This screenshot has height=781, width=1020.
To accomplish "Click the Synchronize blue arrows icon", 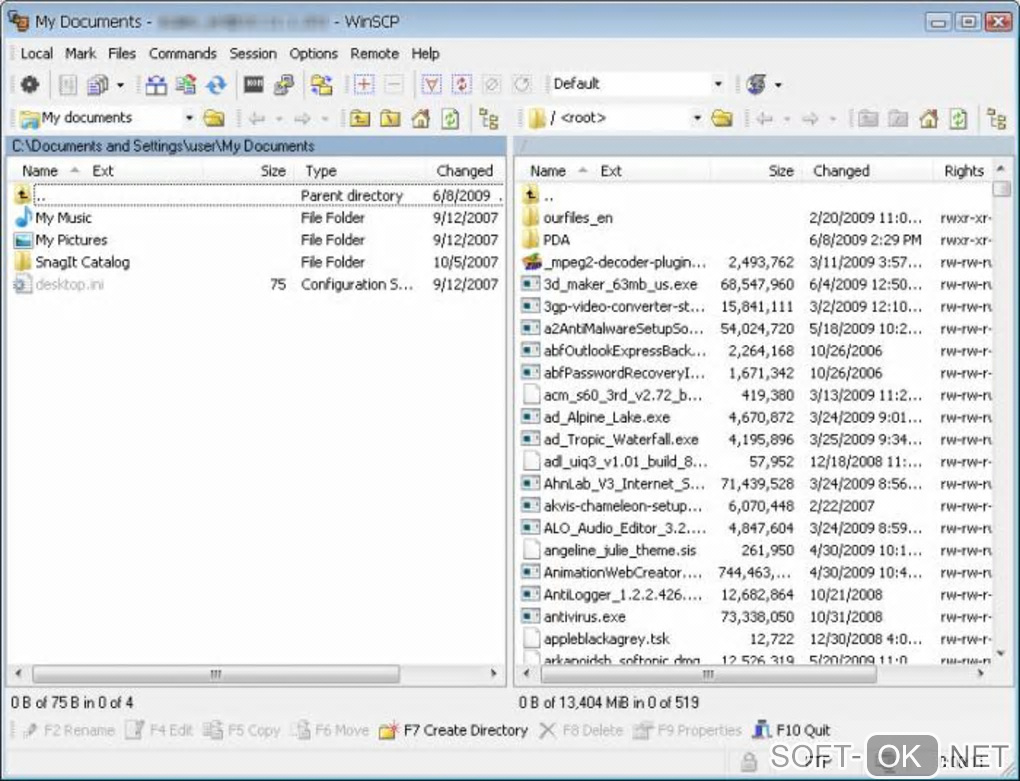I will coord(216,85).
